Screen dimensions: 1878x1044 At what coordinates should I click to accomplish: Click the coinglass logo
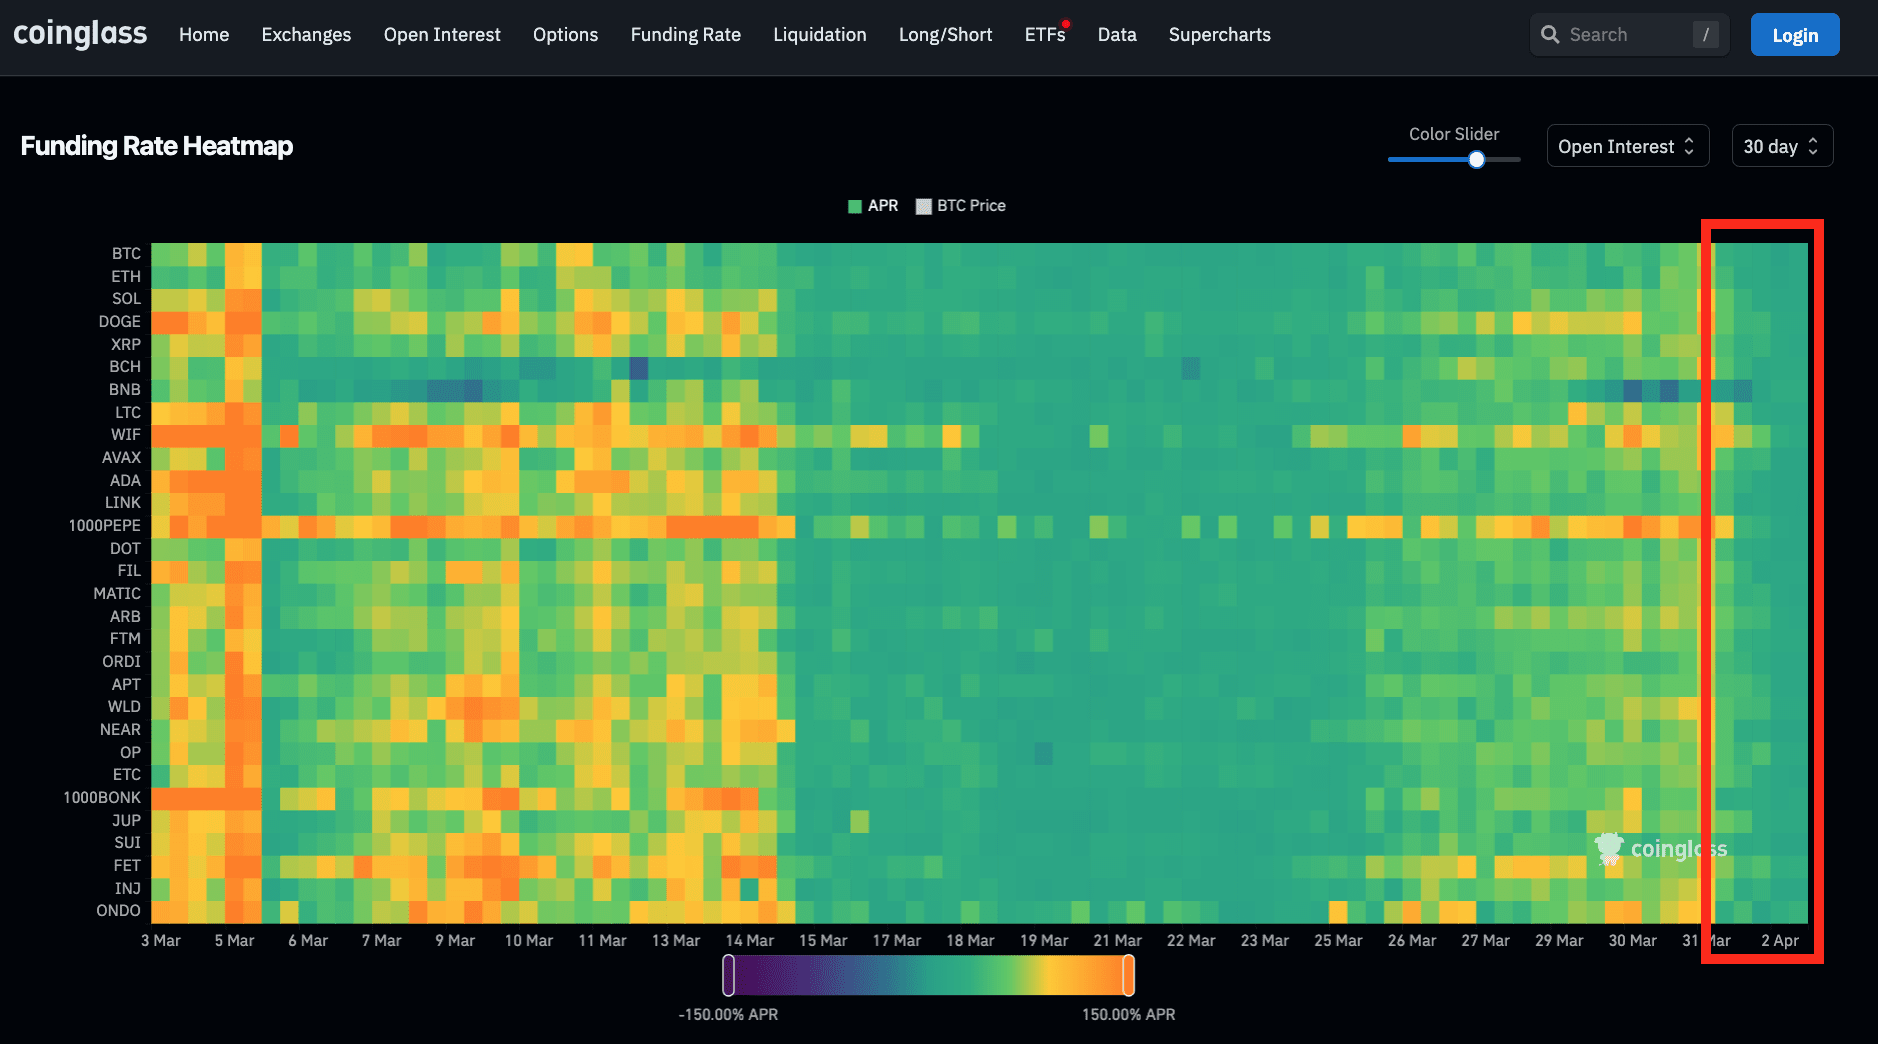click(80, 33)
